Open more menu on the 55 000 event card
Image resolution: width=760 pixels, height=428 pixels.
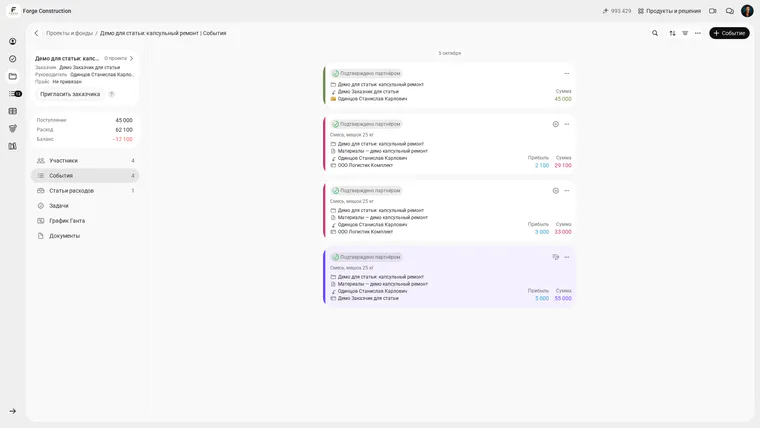coord(567,257)
